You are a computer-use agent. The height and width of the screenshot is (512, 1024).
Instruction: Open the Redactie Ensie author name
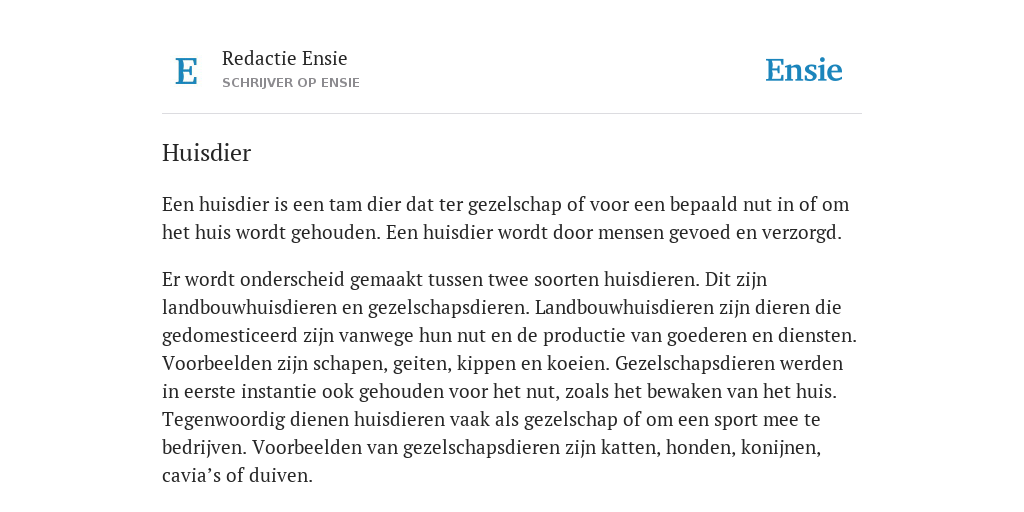click(285, 58)
